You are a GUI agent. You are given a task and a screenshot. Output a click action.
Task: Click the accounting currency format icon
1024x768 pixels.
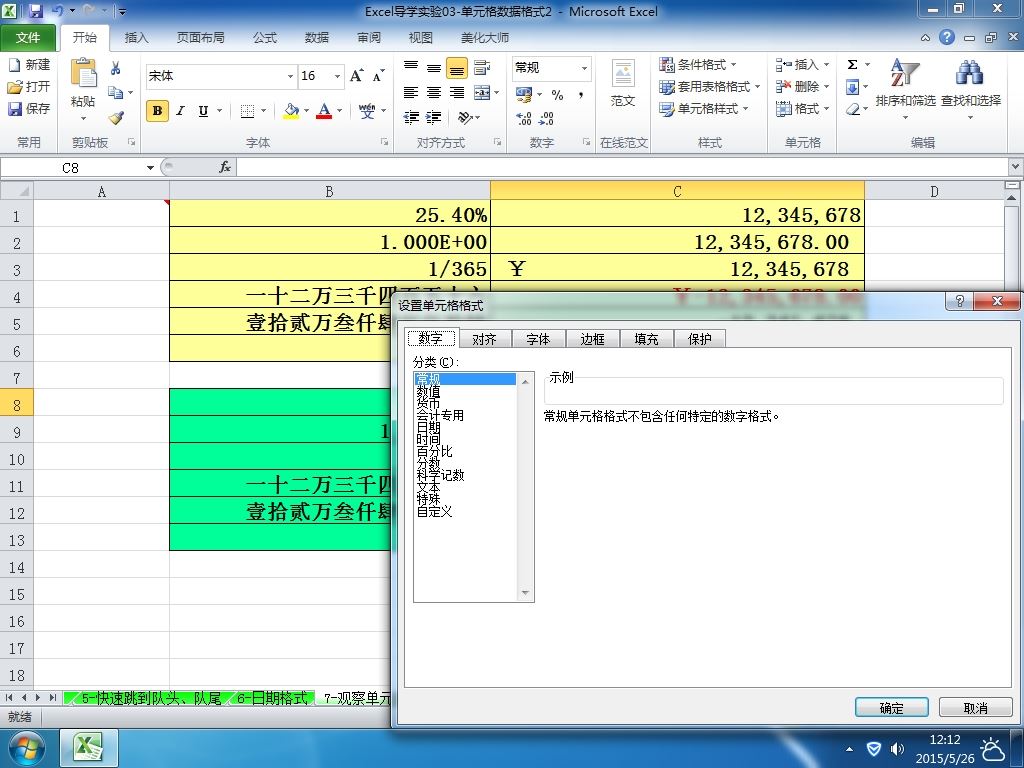pos(524,95)
